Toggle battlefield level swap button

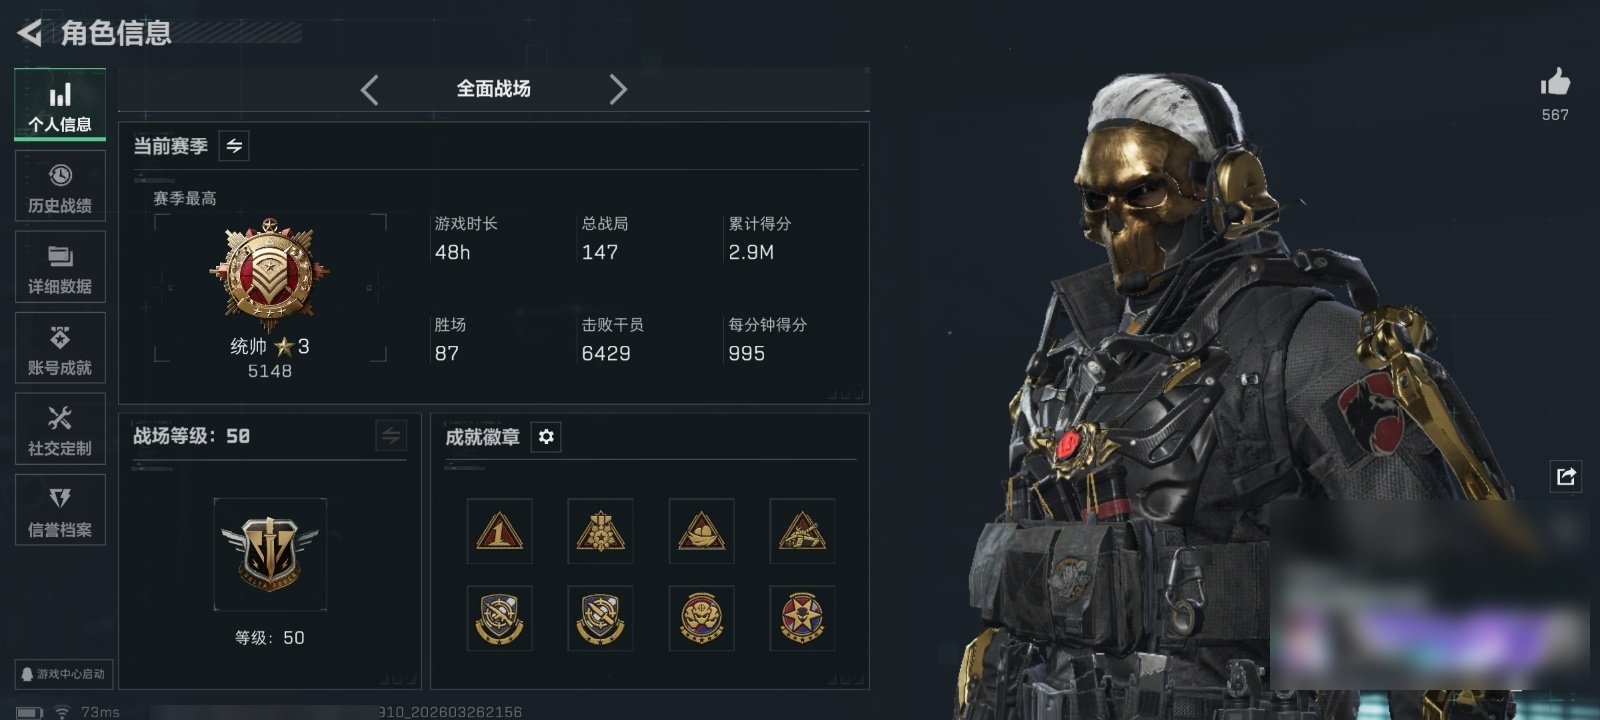pyautogui.click(x=391, y=436)
